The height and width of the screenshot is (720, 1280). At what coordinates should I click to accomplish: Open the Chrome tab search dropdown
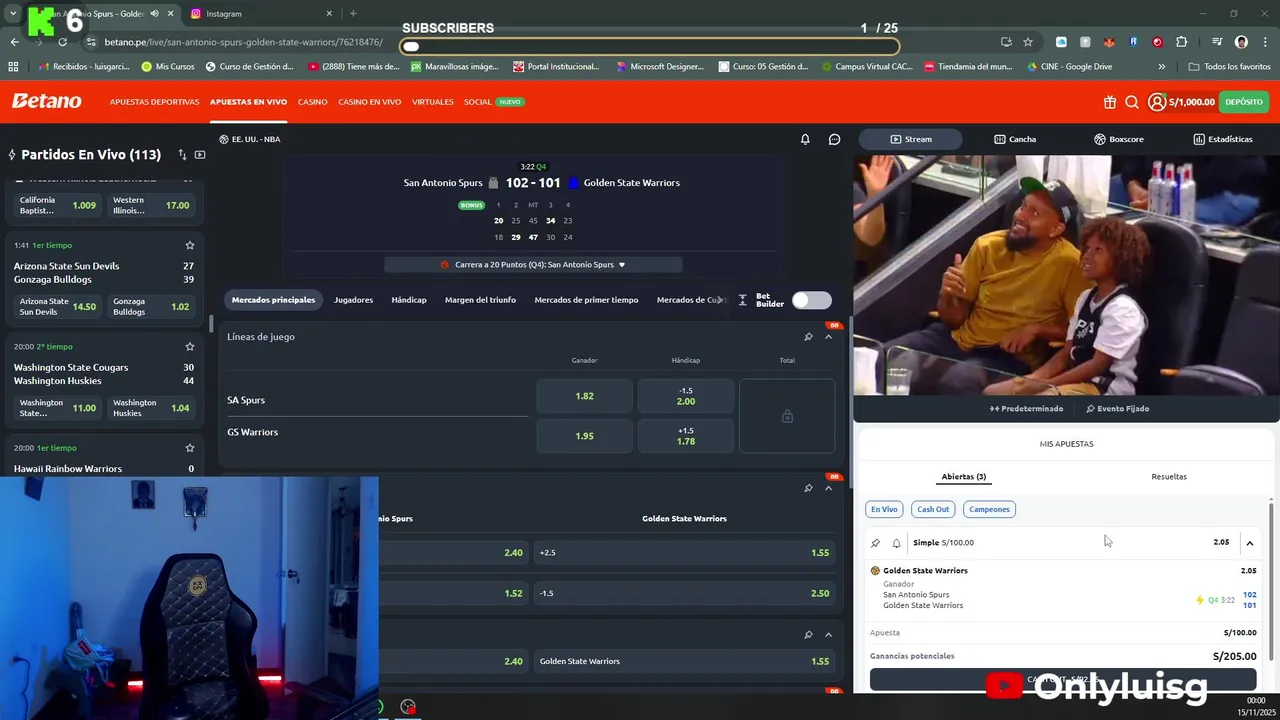[13, 14]
